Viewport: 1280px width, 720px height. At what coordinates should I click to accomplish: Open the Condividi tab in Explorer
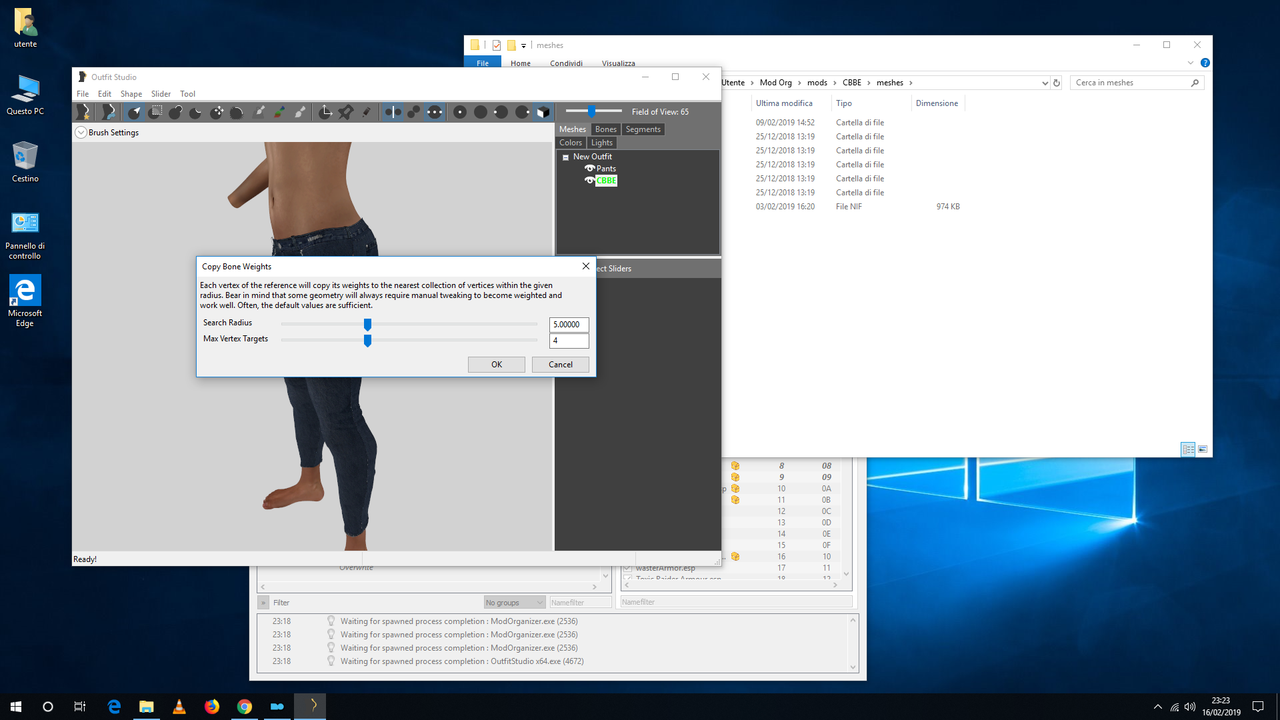point(566,63)
